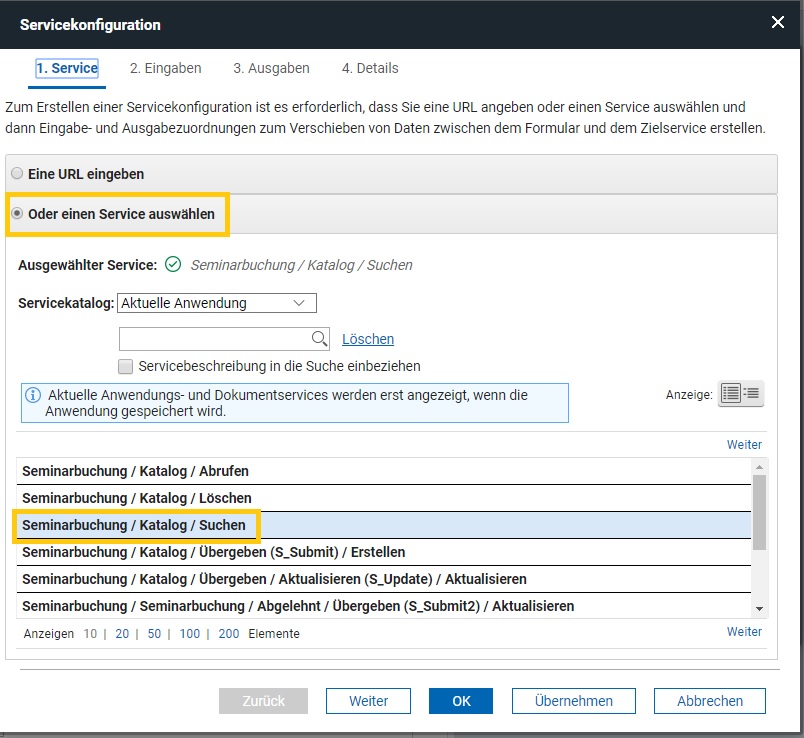Enable Servicebeschreibung in die Suche einbeziehen
Screen dimensions: 804x738
click(125, 366)
